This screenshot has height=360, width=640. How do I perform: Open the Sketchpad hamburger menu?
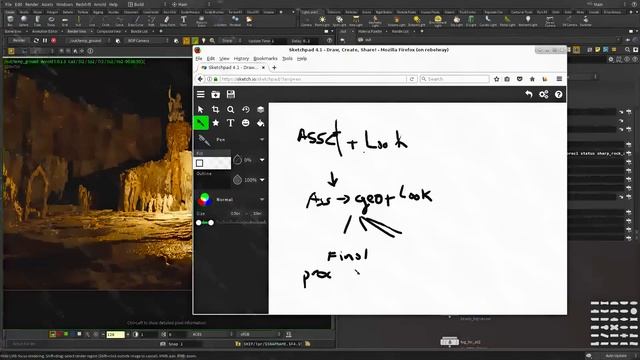[200, 94]
